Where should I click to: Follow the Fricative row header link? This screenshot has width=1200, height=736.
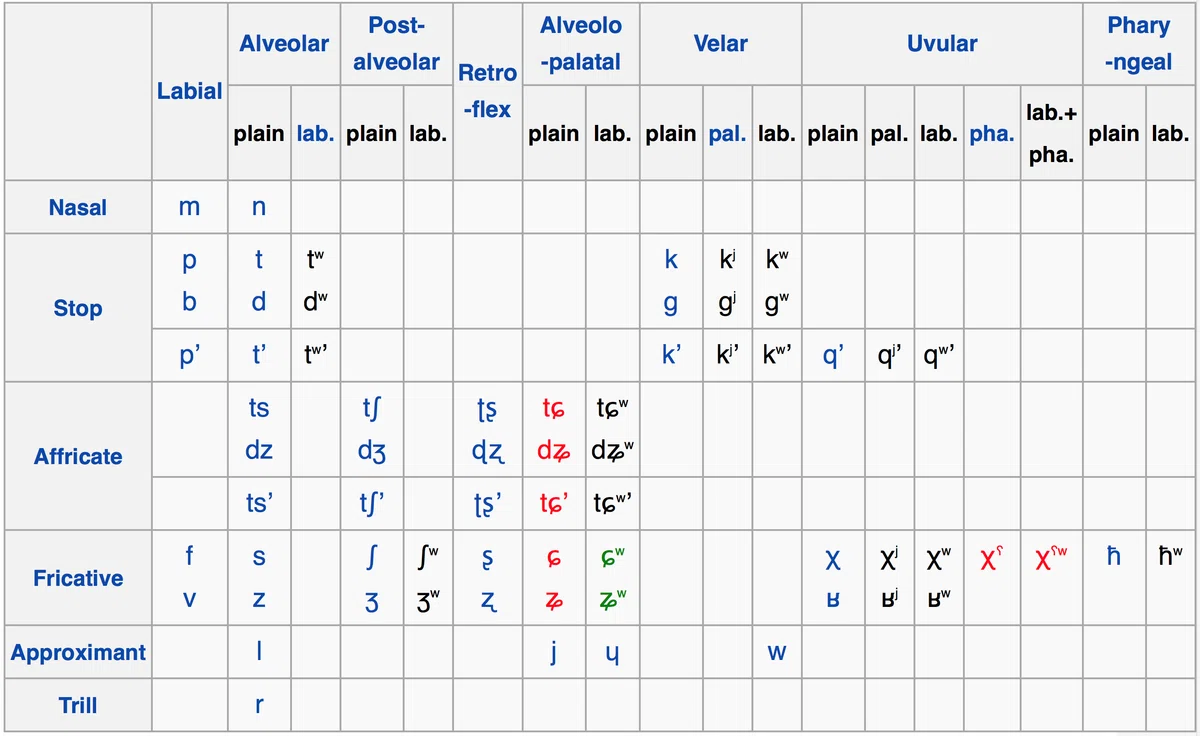[78, 578]
